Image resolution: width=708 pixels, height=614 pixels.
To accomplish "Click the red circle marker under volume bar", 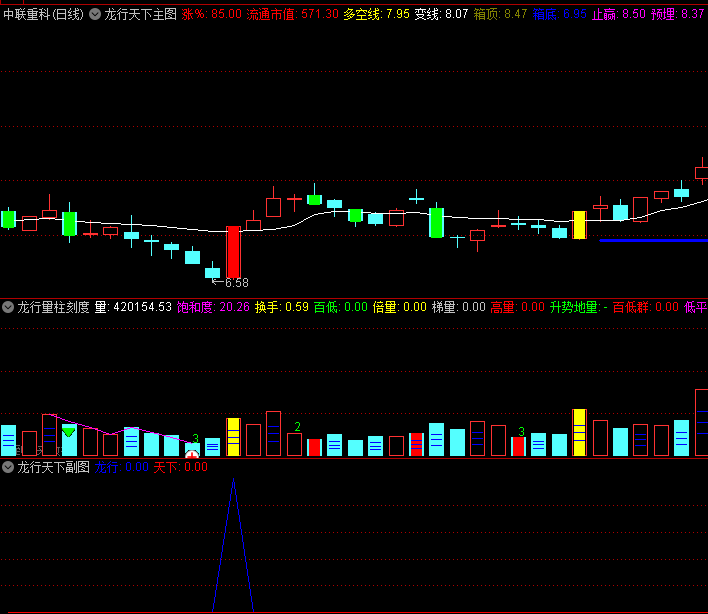I will tap(192, 454).
